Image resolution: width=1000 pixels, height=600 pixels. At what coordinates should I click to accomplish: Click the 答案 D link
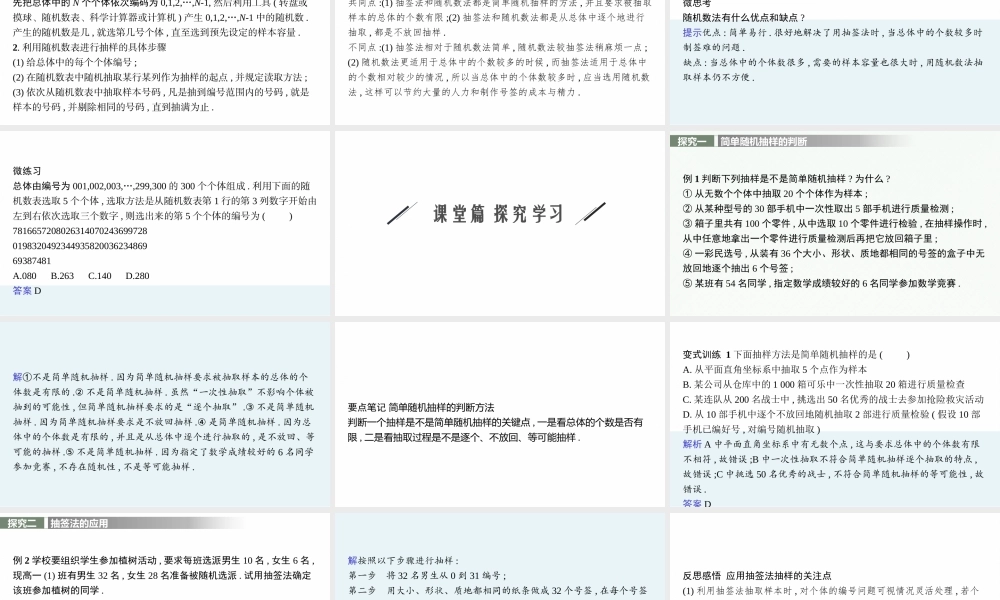tap(25, 290)
